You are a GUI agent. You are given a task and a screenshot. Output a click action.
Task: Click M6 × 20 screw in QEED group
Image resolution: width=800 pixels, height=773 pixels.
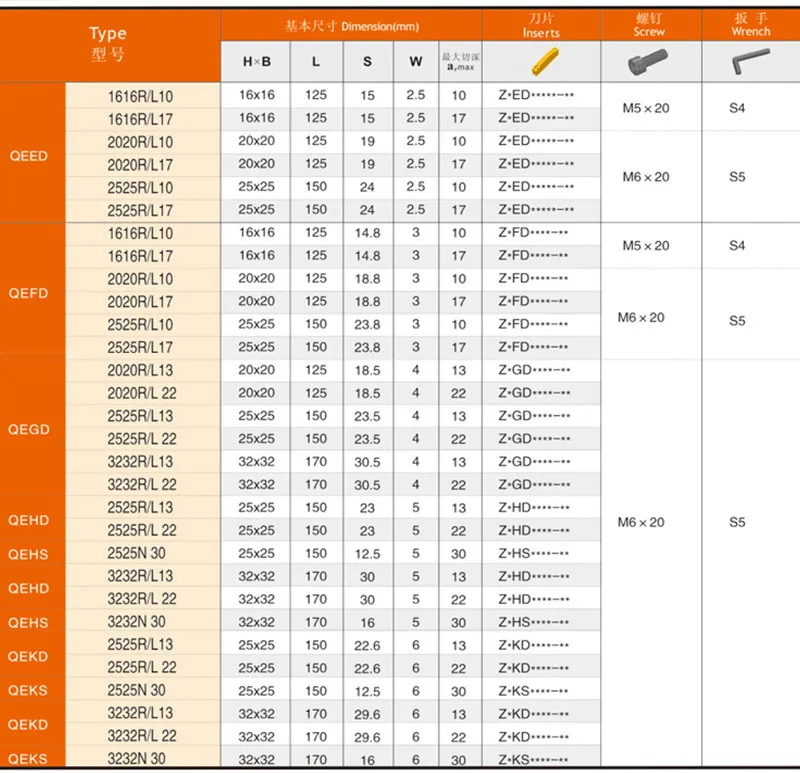[646, 177]
